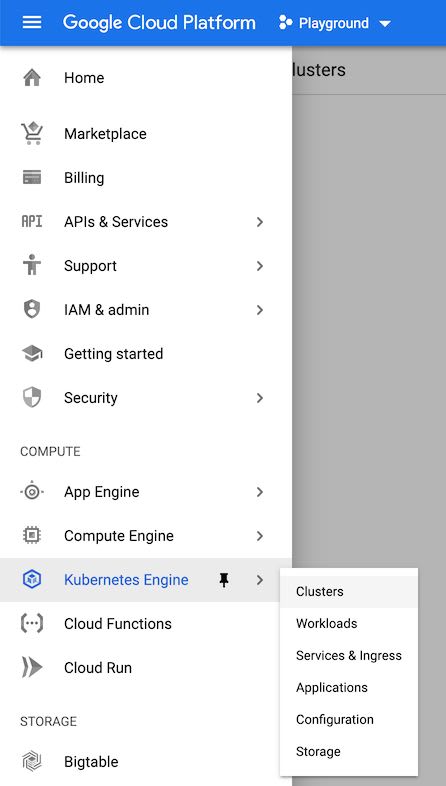Expand Compute Engine submenu chevron
This screenshot has width=446, height=786.
tap(260, 536)
